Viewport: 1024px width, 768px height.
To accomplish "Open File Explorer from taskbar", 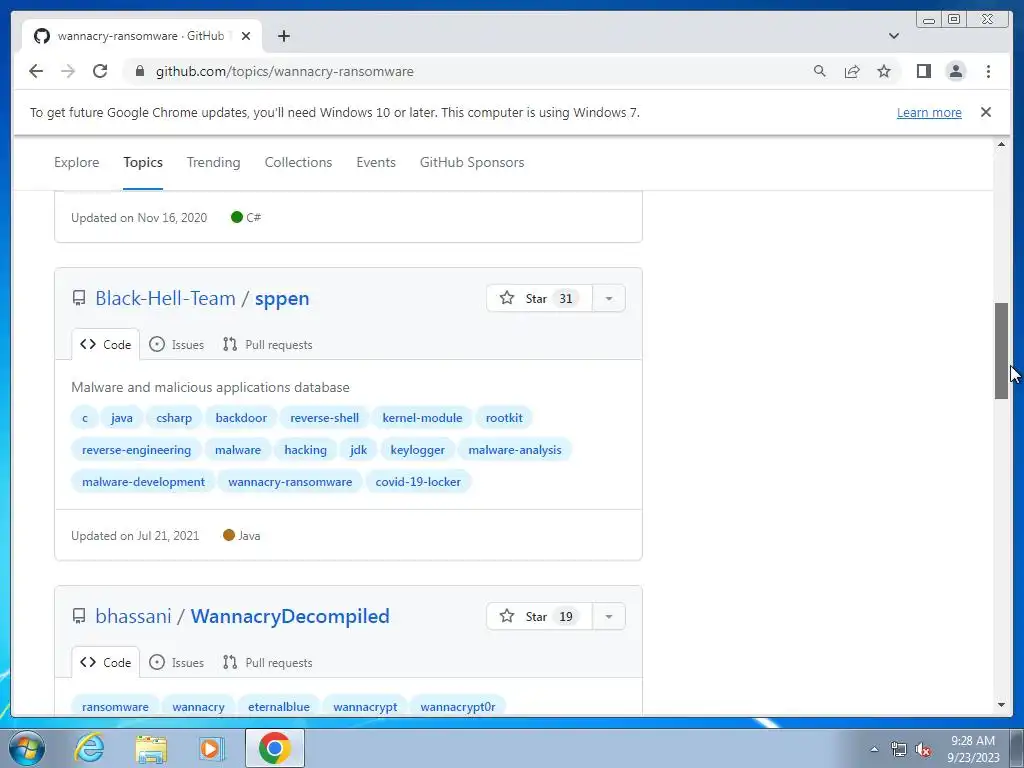I will (151, 748).
